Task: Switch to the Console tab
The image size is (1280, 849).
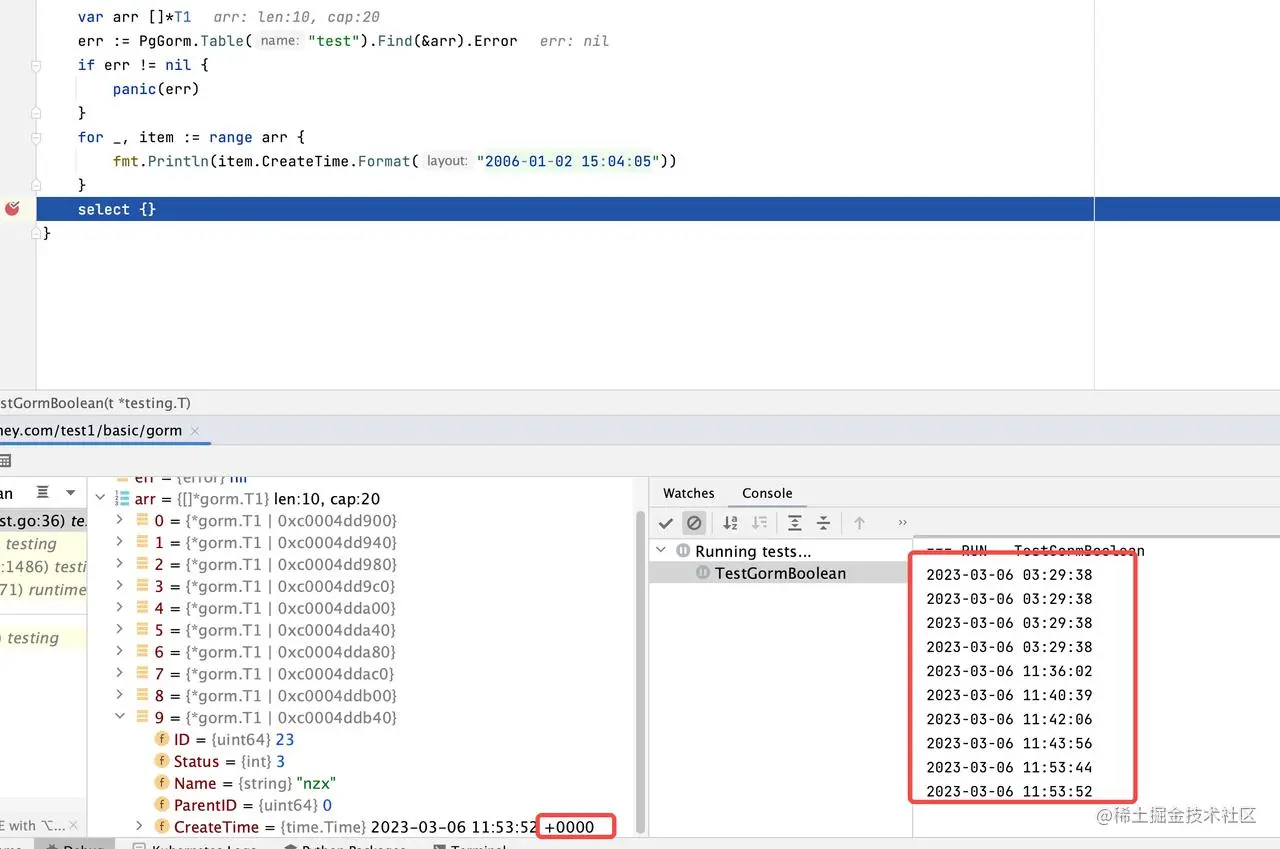Action: (766, 492)
